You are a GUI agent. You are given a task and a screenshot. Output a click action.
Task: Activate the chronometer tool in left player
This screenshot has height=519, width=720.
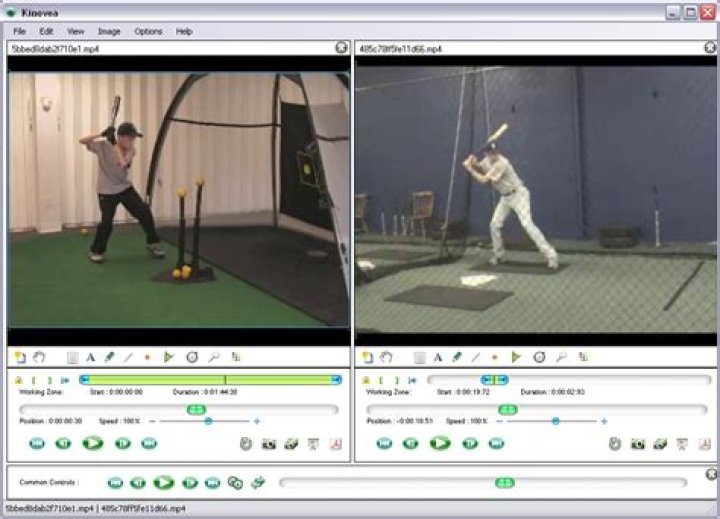tap(192, 357)
